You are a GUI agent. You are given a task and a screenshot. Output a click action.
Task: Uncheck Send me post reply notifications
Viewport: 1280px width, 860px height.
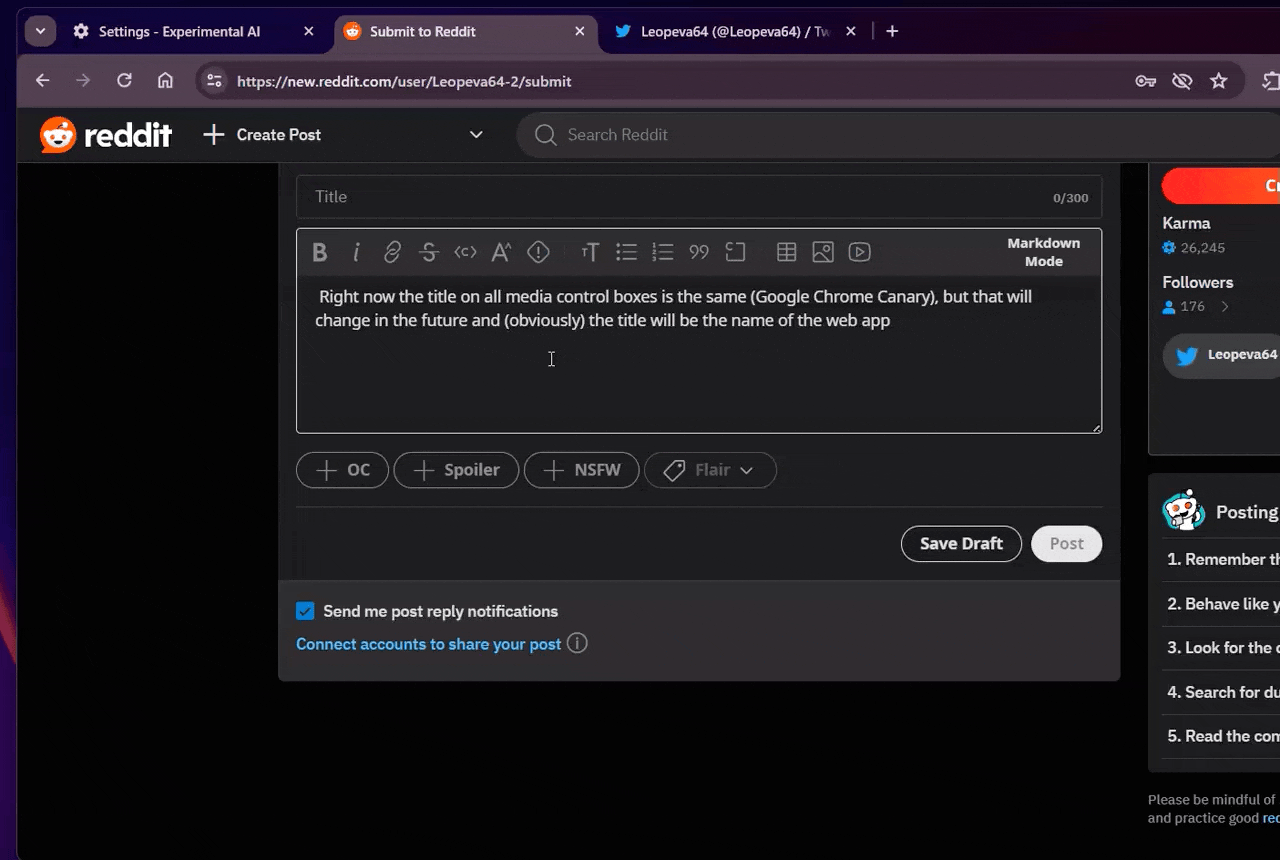click(305, 611)
